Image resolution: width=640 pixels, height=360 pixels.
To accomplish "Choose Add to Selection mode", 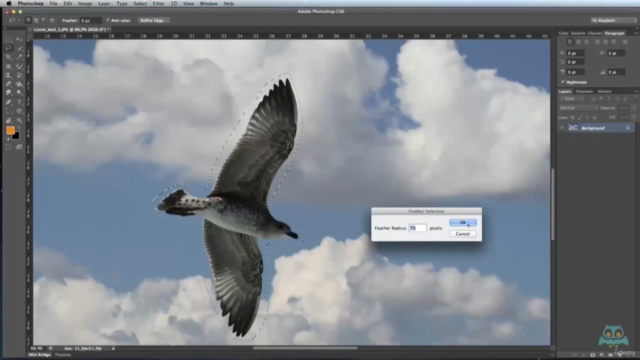I will [36, 20].
